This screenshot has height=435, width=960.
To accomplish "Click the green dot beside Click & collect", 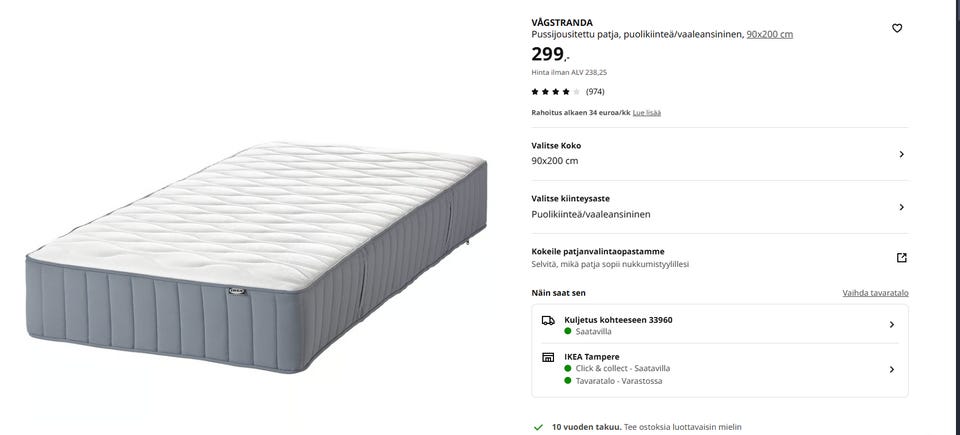I will [x=568, y=368].
